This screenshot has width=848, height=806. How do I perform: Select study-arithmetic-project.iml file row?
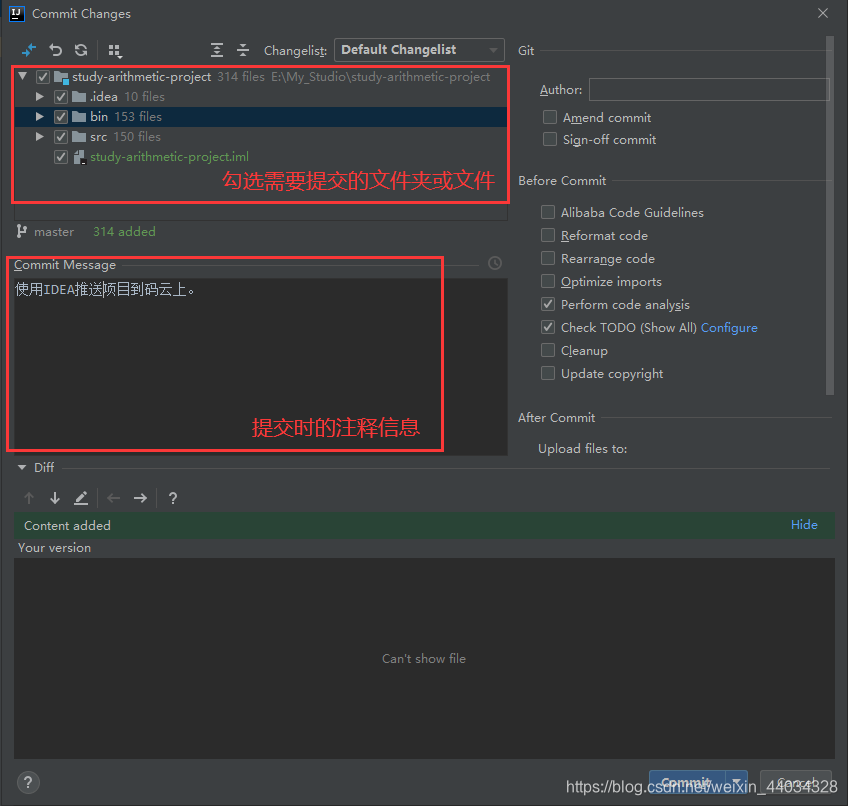click(x=260, y=157)
